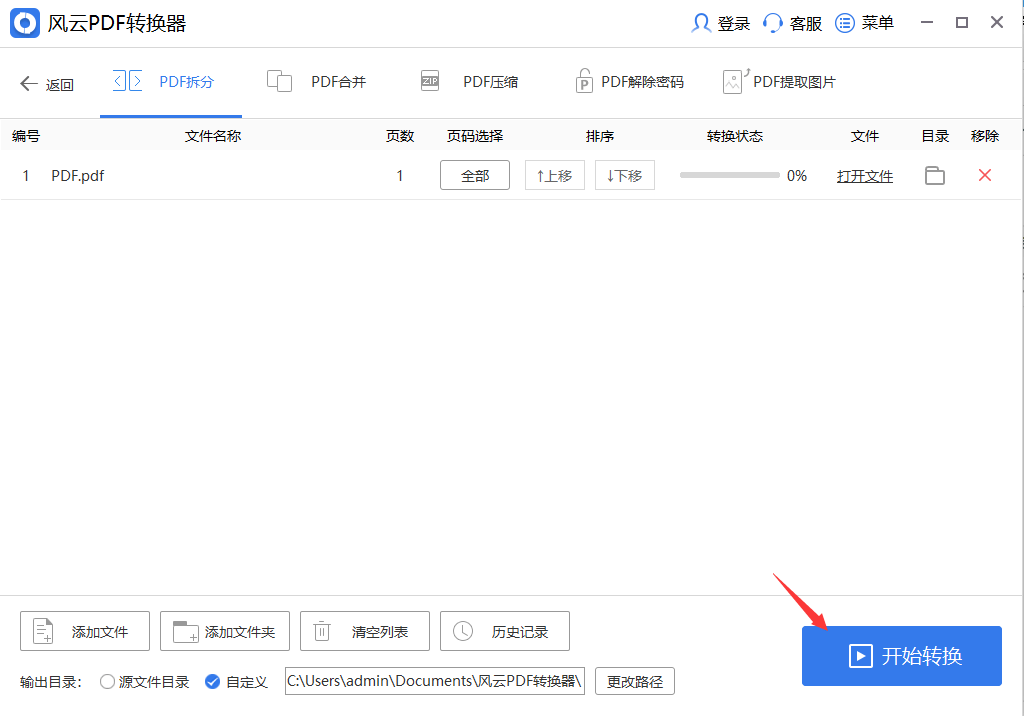Switch to the PDF解除密码 tab
This screenshot has height=716, width=1024.
click(x=630, y=82)
